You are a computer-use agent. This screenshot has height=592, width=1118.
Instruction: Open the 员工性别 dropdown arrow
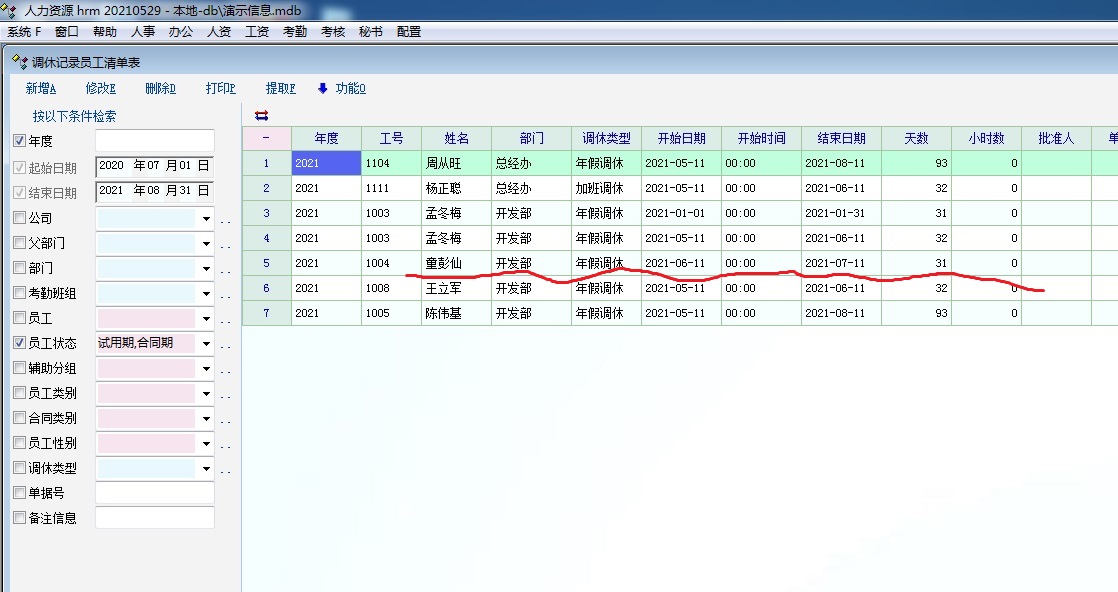coord(206,443)
